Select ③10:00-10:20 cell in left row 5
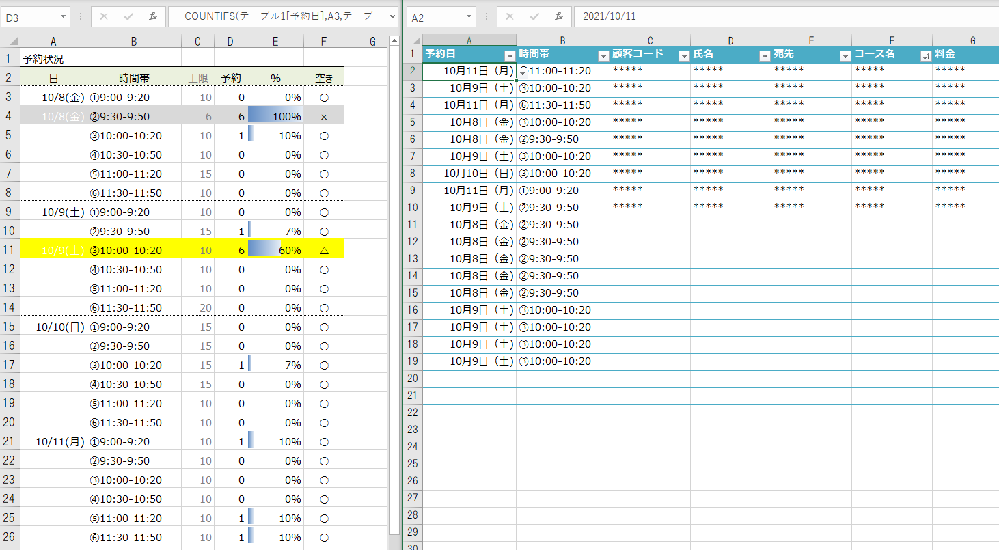999x550 pixels. click(134, 136)
